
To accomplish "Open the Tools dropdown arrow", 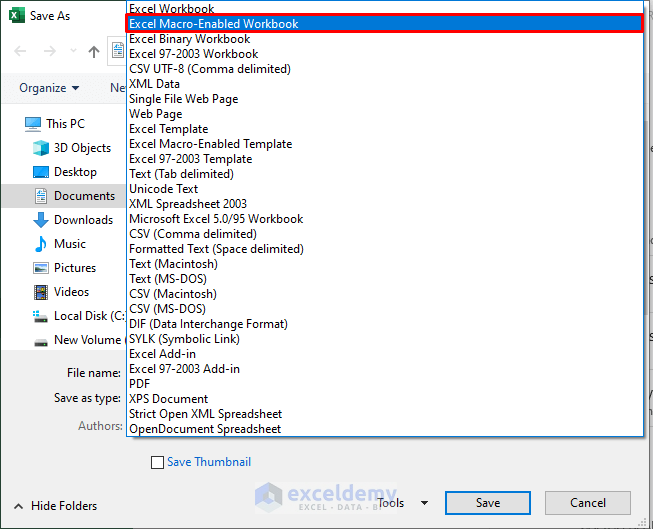I will click(x=424, y=503).
